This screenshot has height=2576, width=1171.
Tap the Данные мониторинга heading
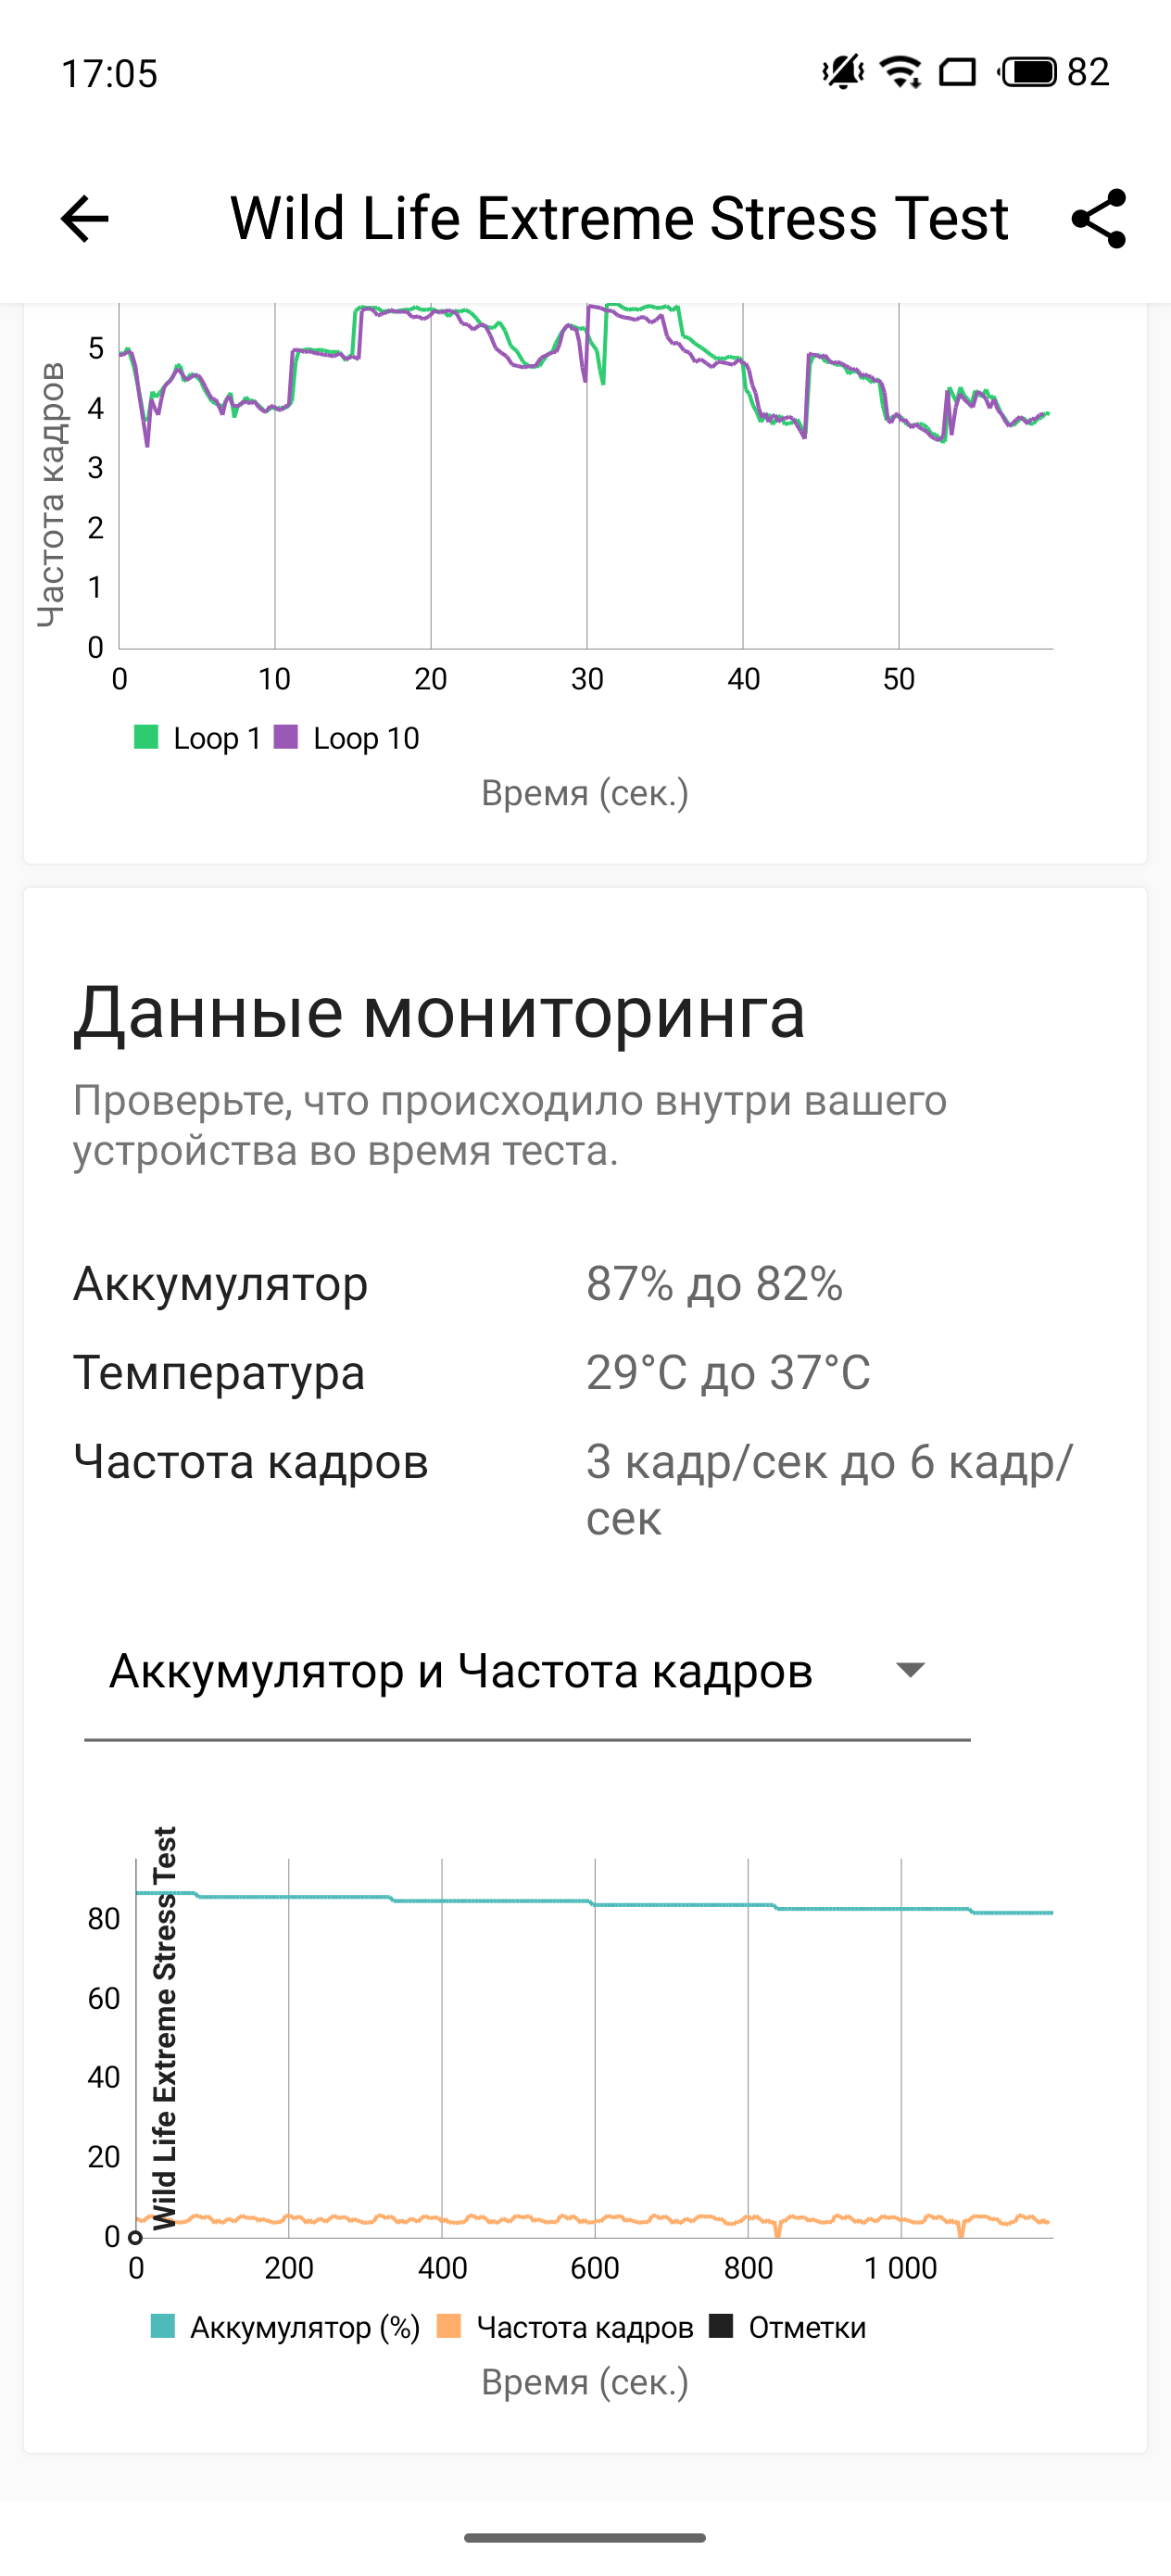tap(439, 1013)
